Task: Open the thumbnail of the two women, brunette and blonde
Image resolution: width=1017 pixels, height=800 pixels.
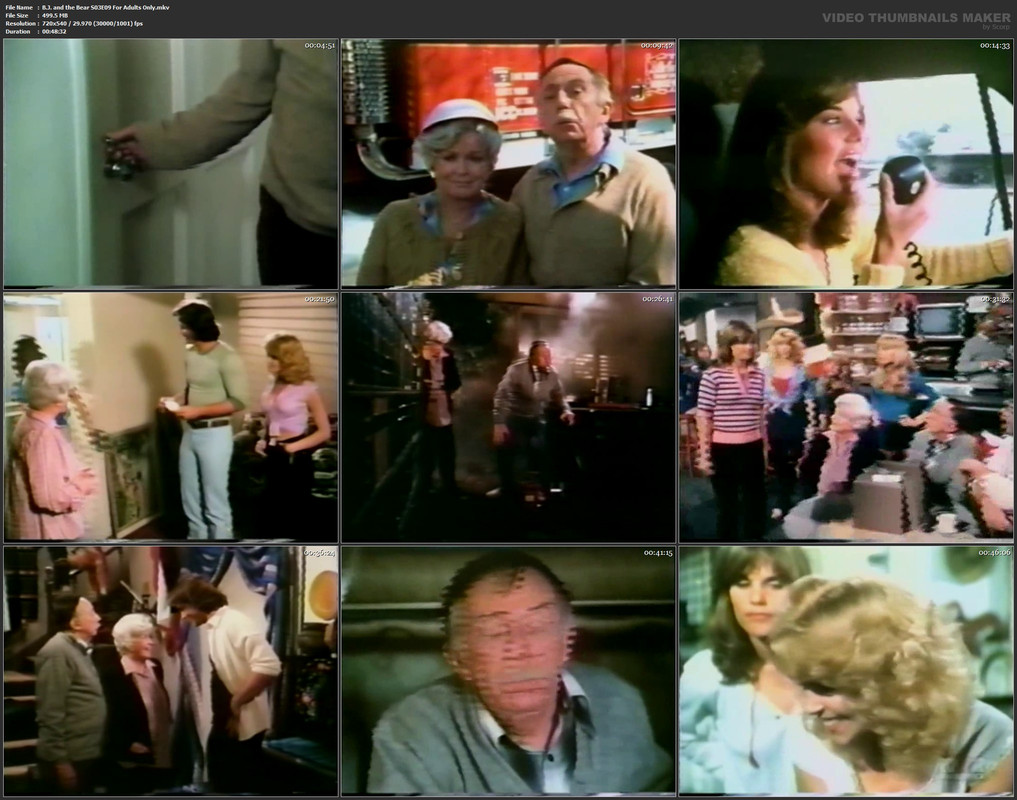Action: point(846,671)
